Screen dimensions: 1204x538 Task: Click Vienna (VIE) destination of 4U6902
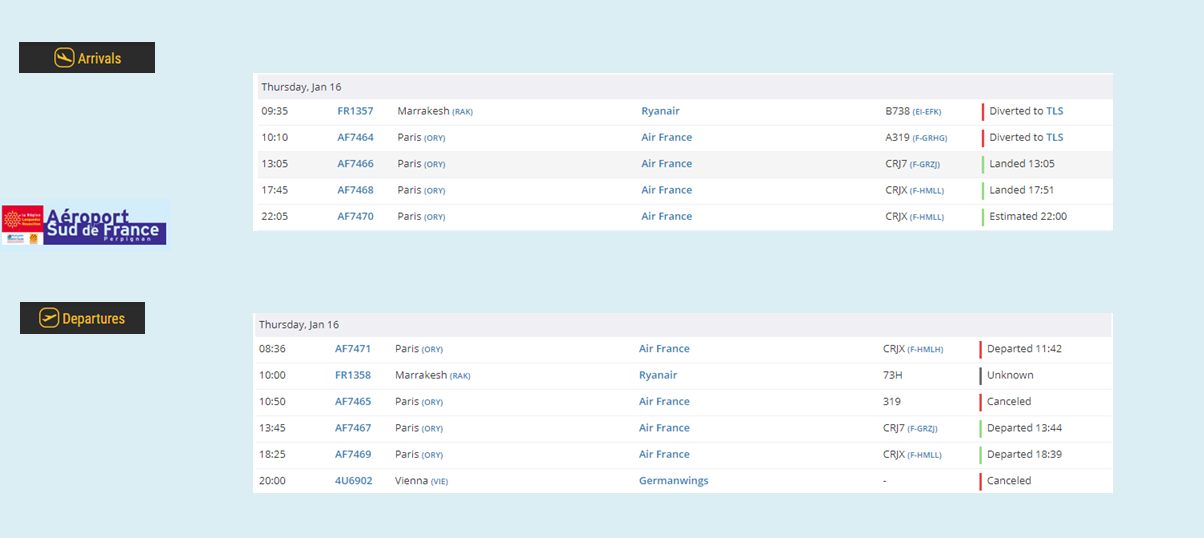tap(419, 480)
